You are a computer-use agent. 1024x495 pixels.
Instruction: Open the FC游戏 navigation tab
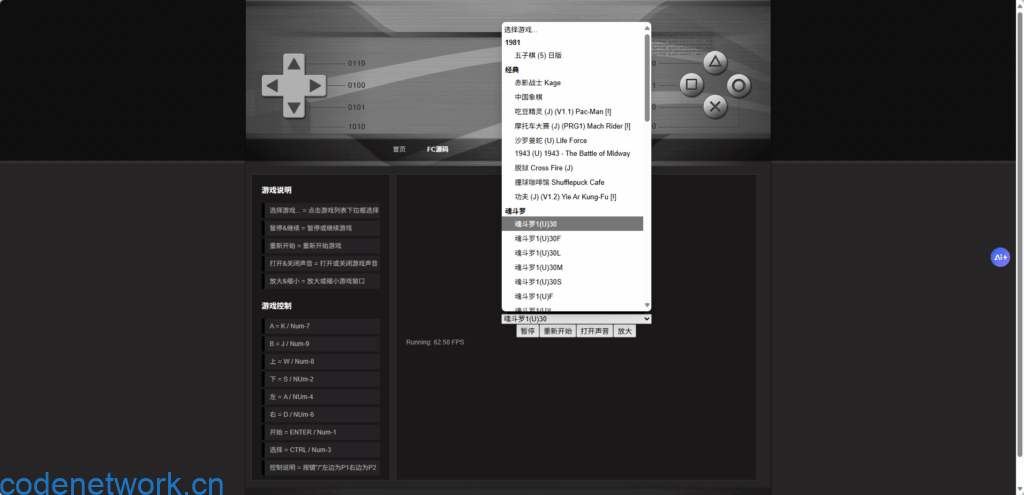click(438, 149)
